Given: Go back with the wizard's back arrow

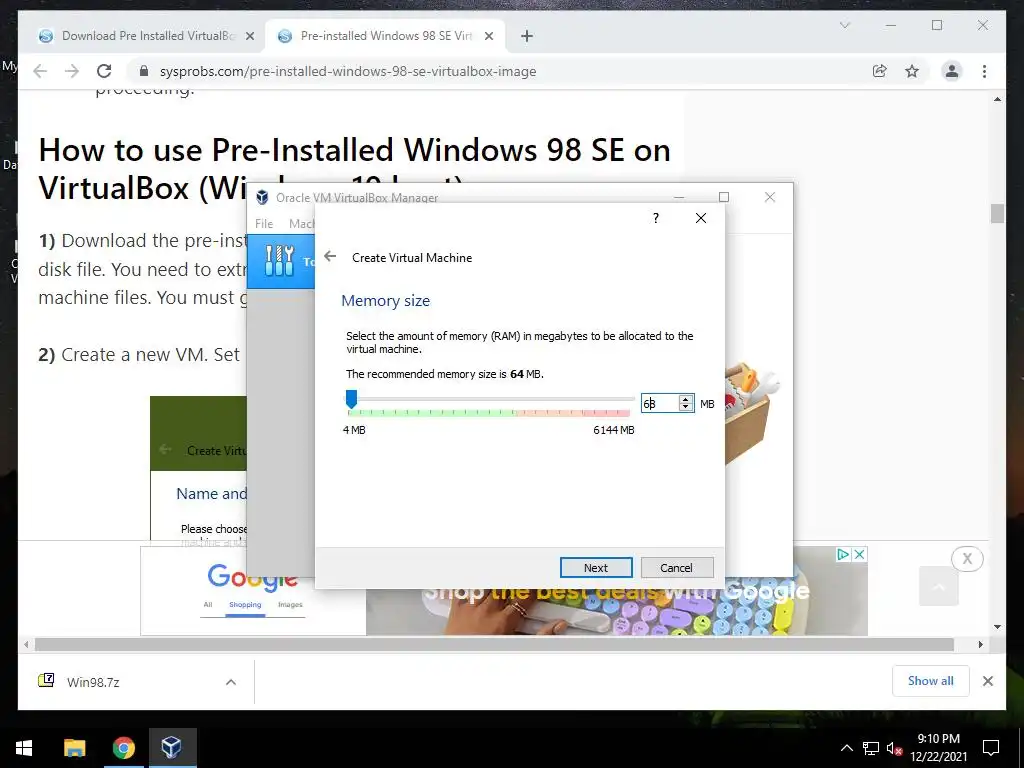Looking at the screenshot, I should point(330,257).
